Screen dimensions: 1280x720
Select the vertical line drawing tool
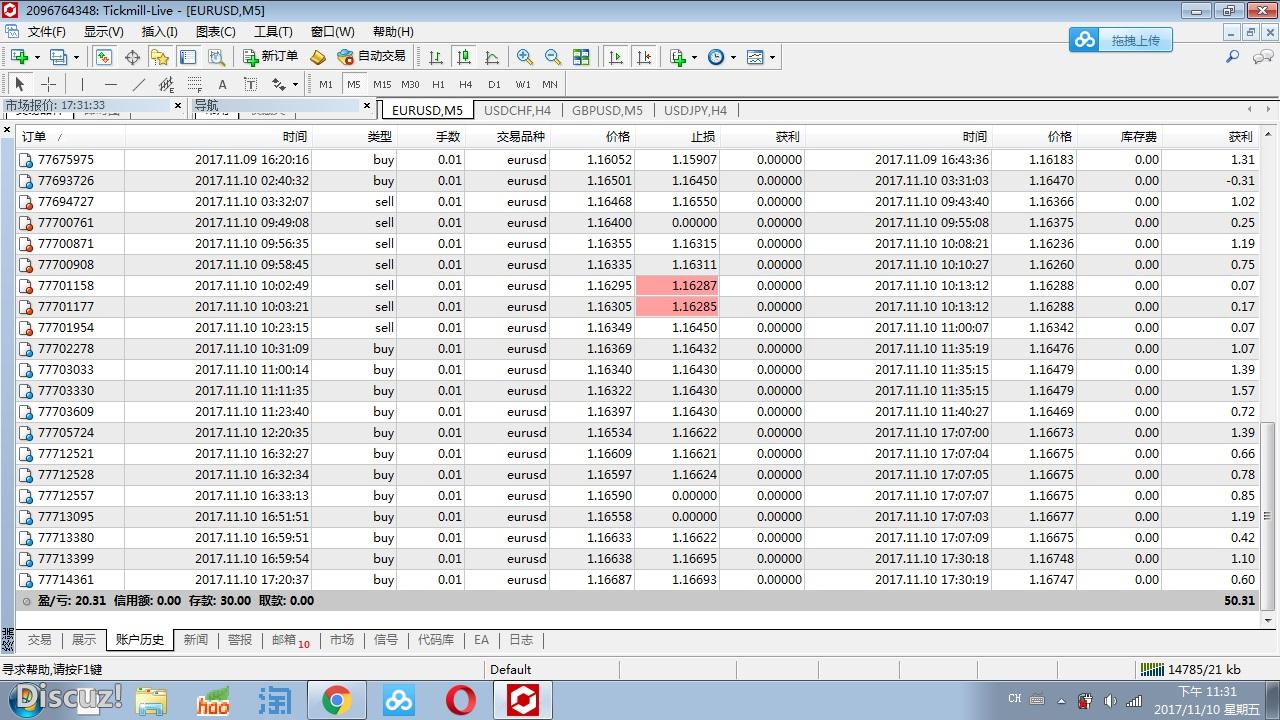point(83,84)
